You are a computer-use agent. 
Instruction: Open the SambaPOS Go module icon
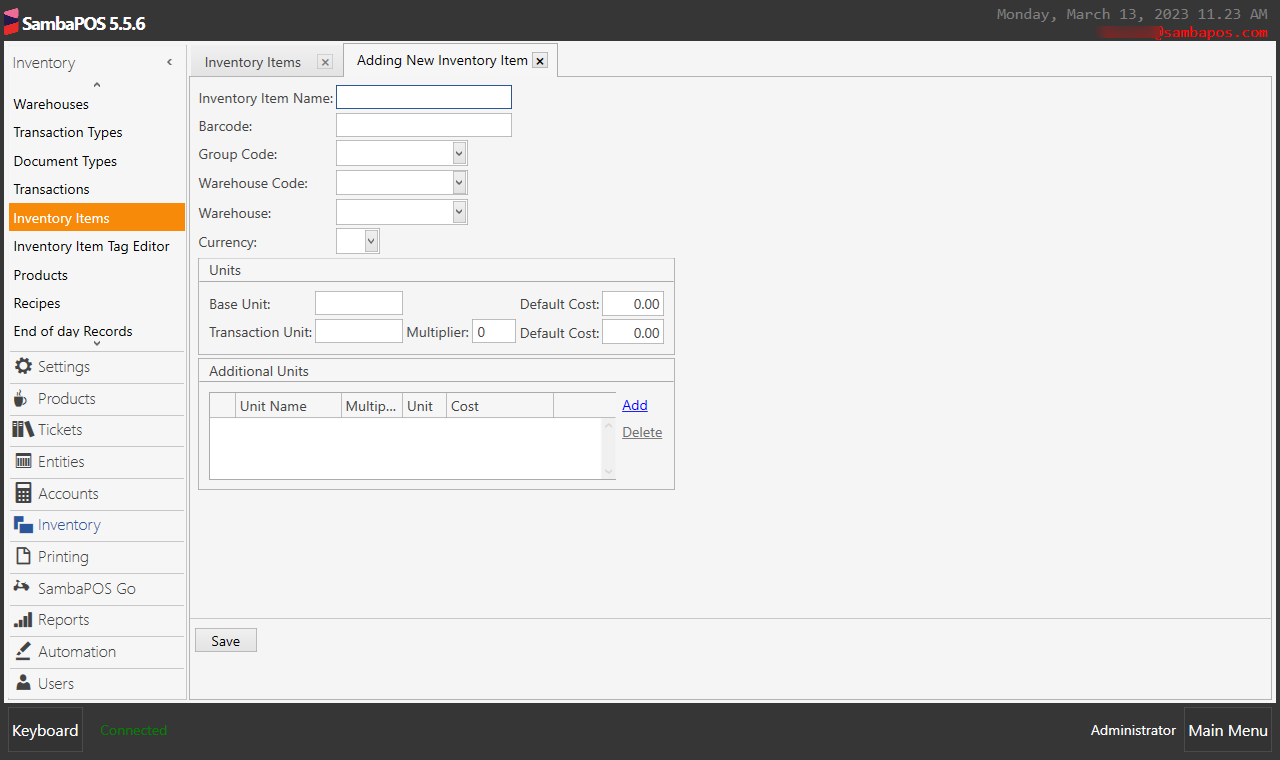point(22,588)
